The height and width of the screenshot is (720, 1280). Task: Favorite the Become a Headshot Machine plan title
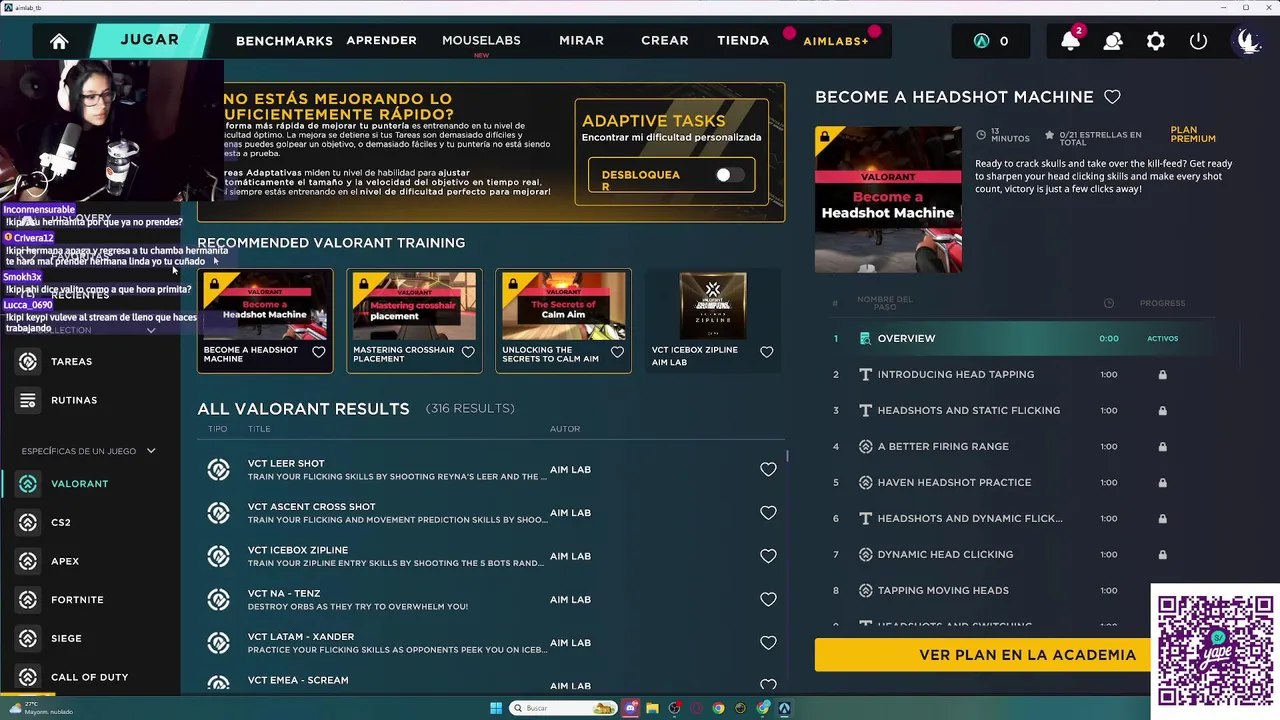click(1112, 97)
